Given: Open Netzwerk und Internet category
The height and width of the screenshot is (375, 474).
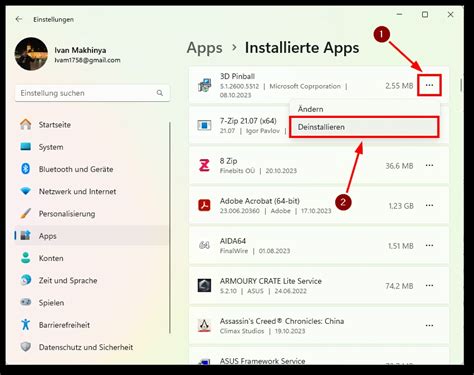Looking at the screenshot, I should coord(91,192).
